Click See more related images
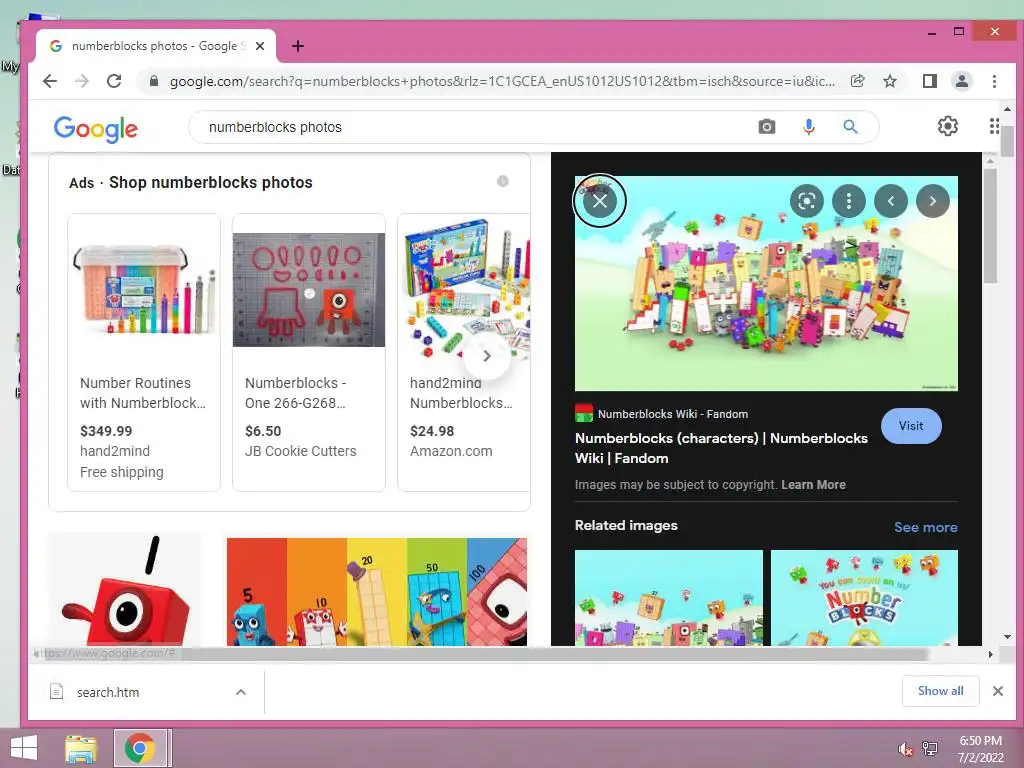This screenshot has width=1024, height=768. point(925,527)
